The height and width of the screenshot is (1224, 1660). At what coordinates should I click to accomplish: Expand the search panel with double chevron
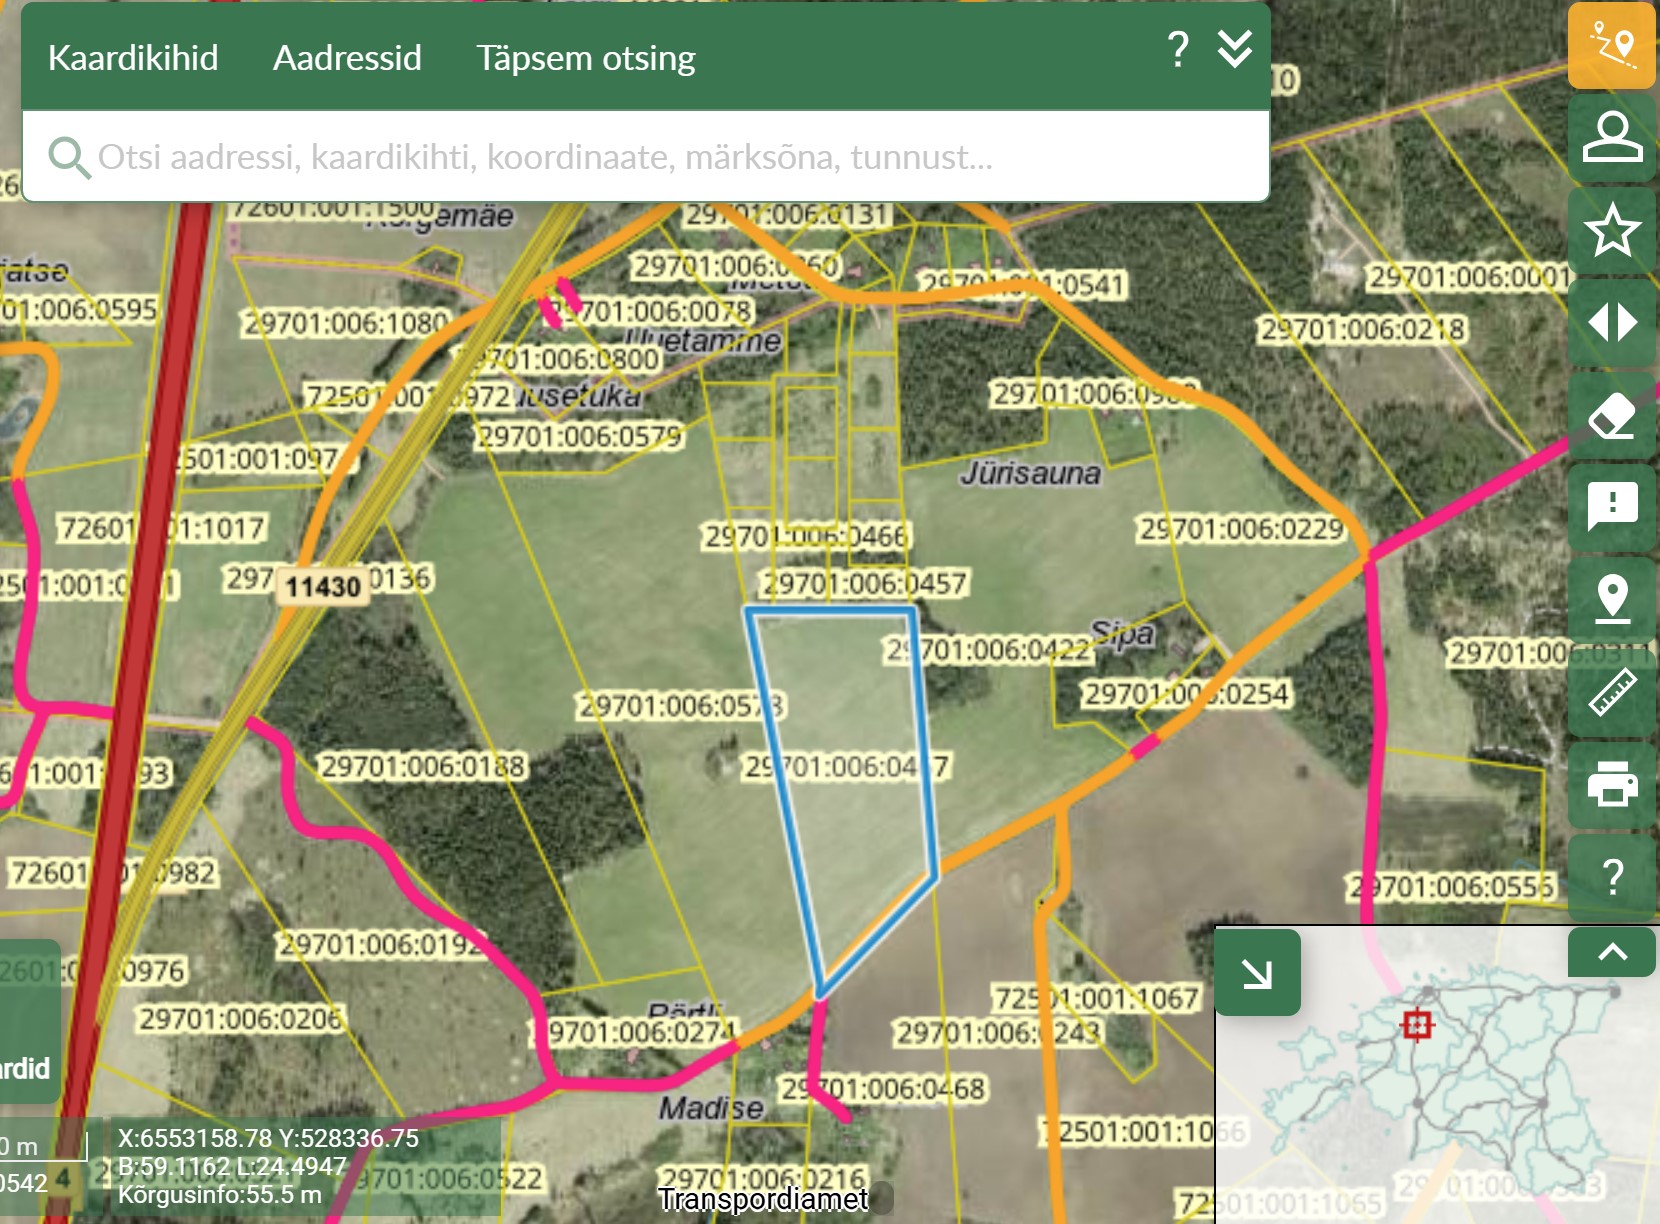[x=1234, y=49]
